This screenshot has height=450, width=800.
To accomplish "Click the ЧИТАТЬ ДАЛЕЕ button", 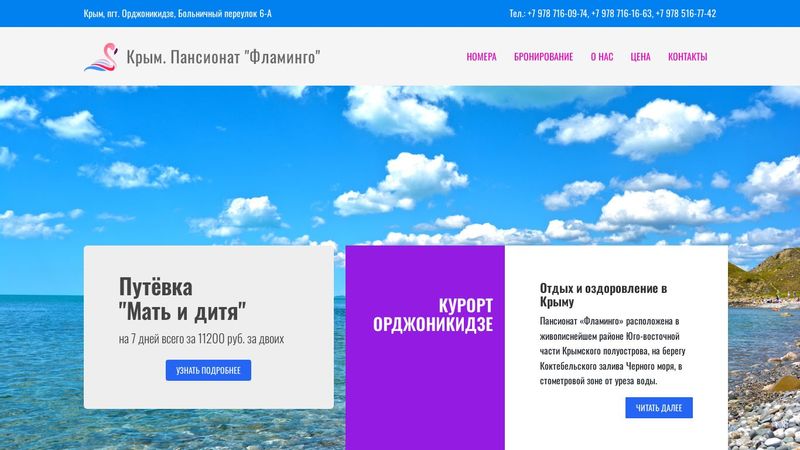I will 659,408.
